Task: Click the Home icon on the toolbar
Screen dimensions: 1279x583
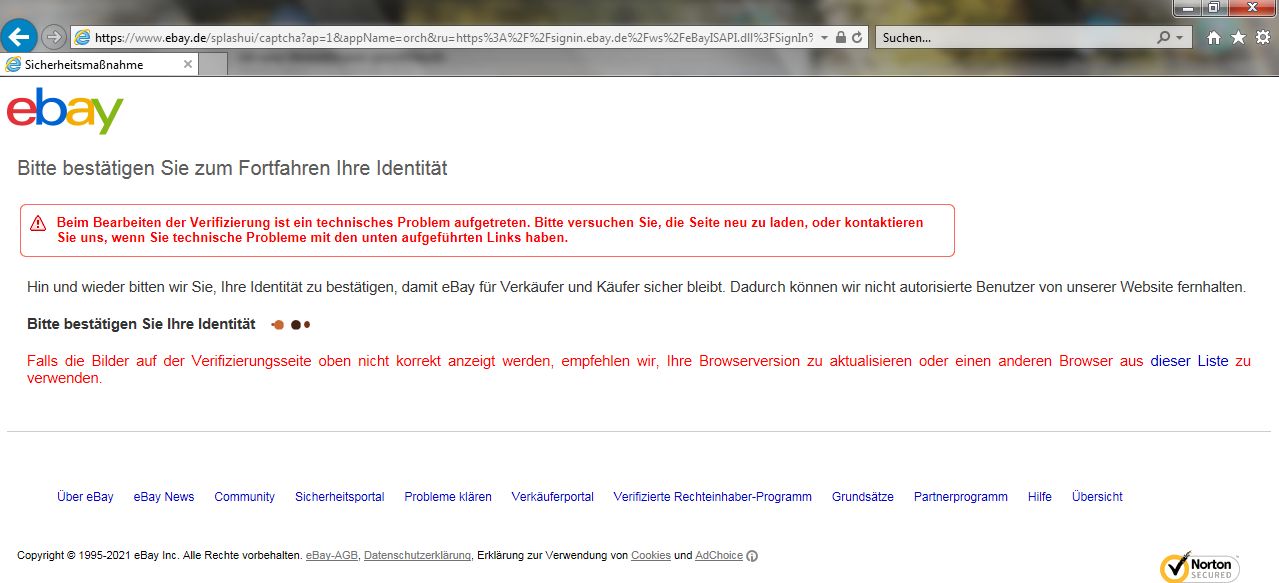Action: pos(1211,37)
